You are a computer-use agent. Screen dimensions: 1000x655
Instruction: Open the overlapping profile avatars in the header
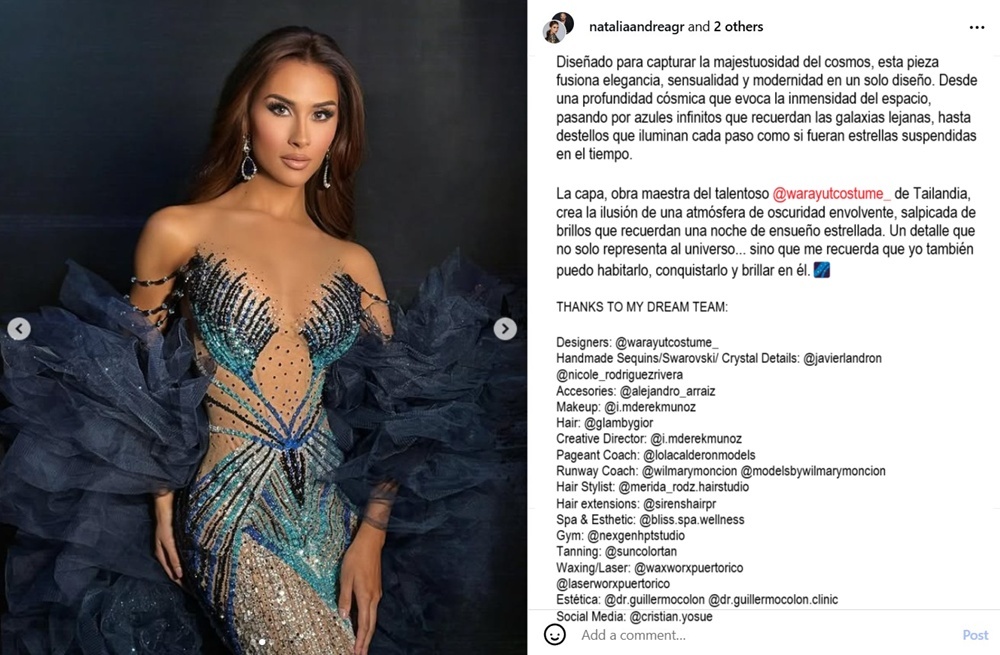click(559, 27)
